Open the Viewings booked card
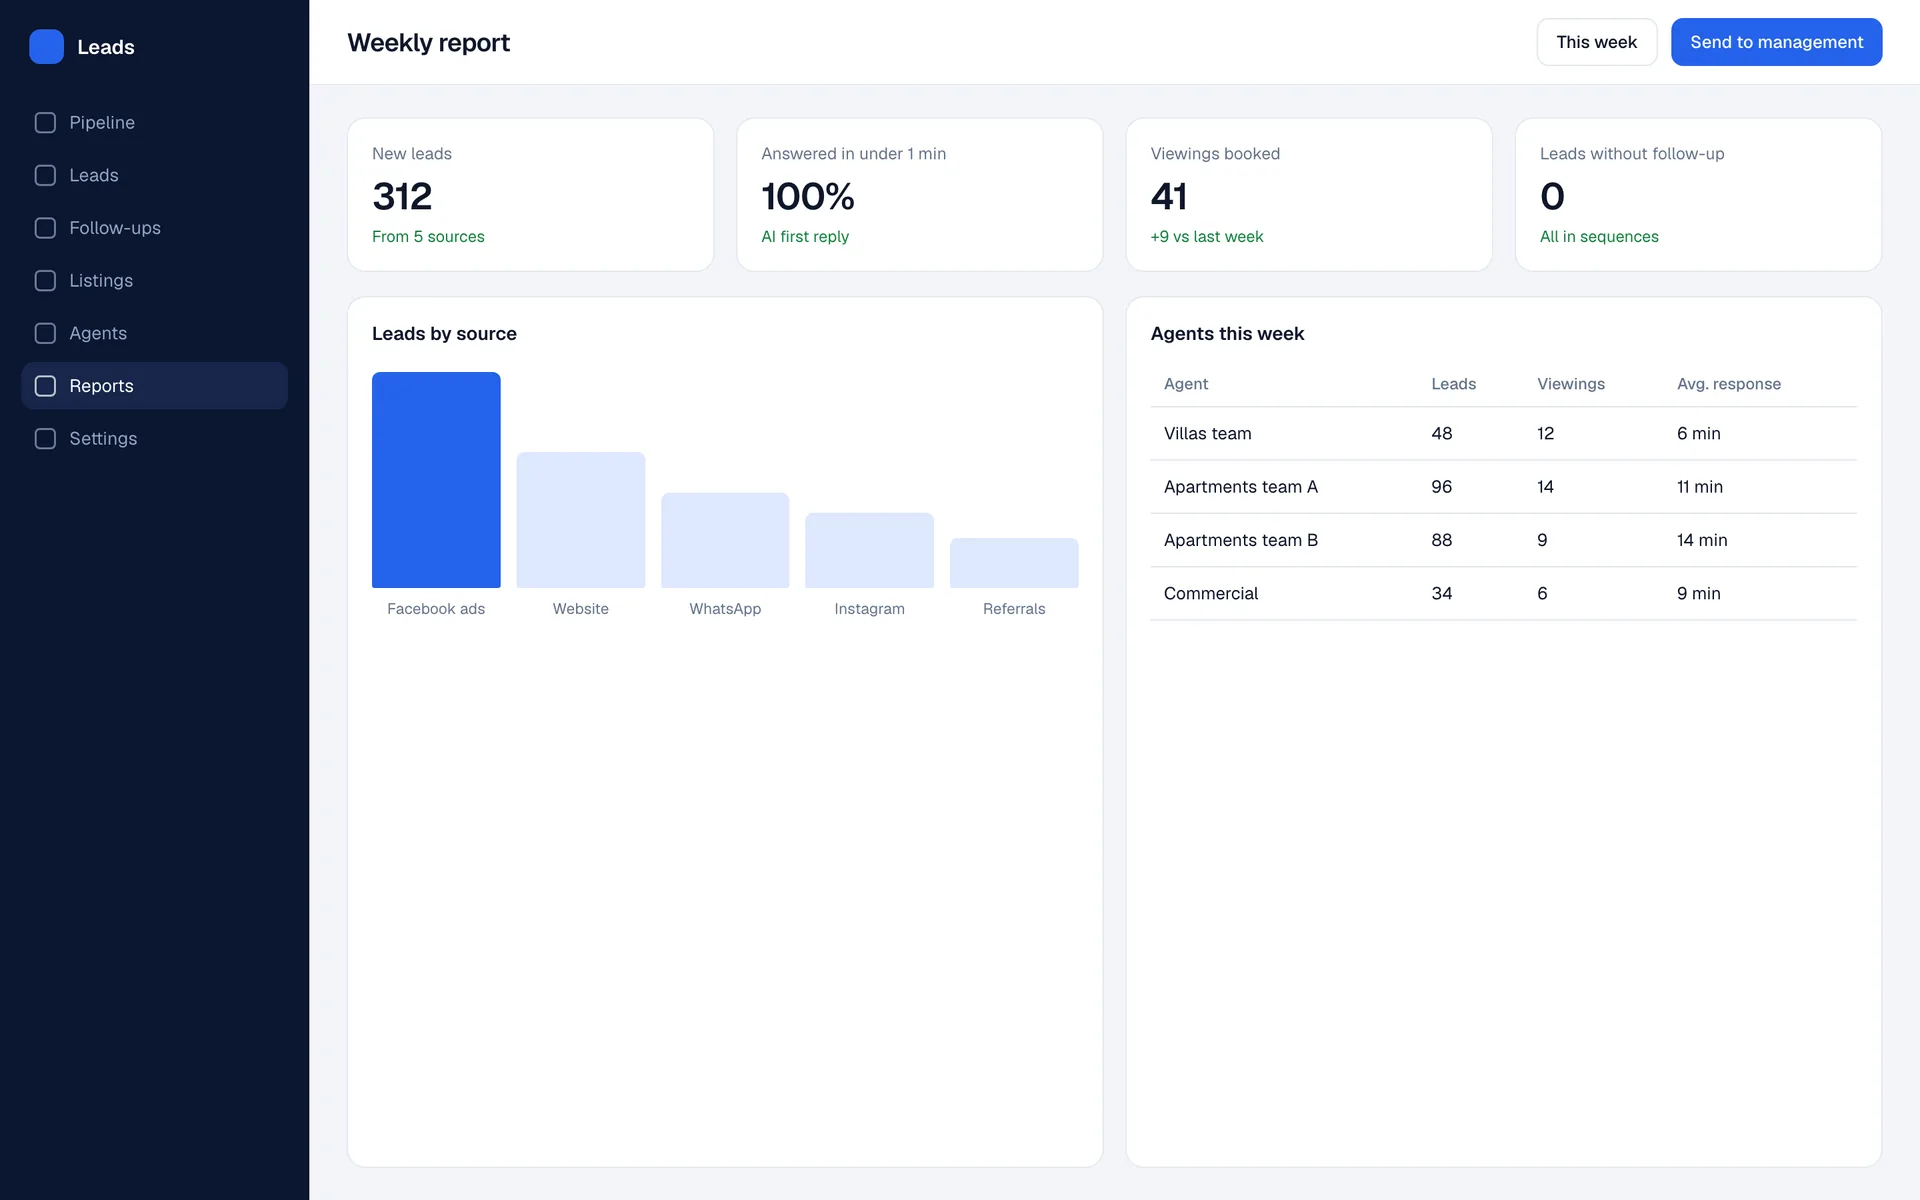Viewport: 1920px width, 1200px height. 1309,195
